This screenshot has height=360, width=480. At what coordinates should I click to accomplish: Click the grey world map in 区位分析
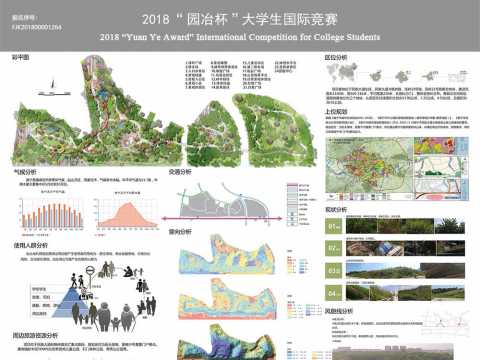[342, 72]
